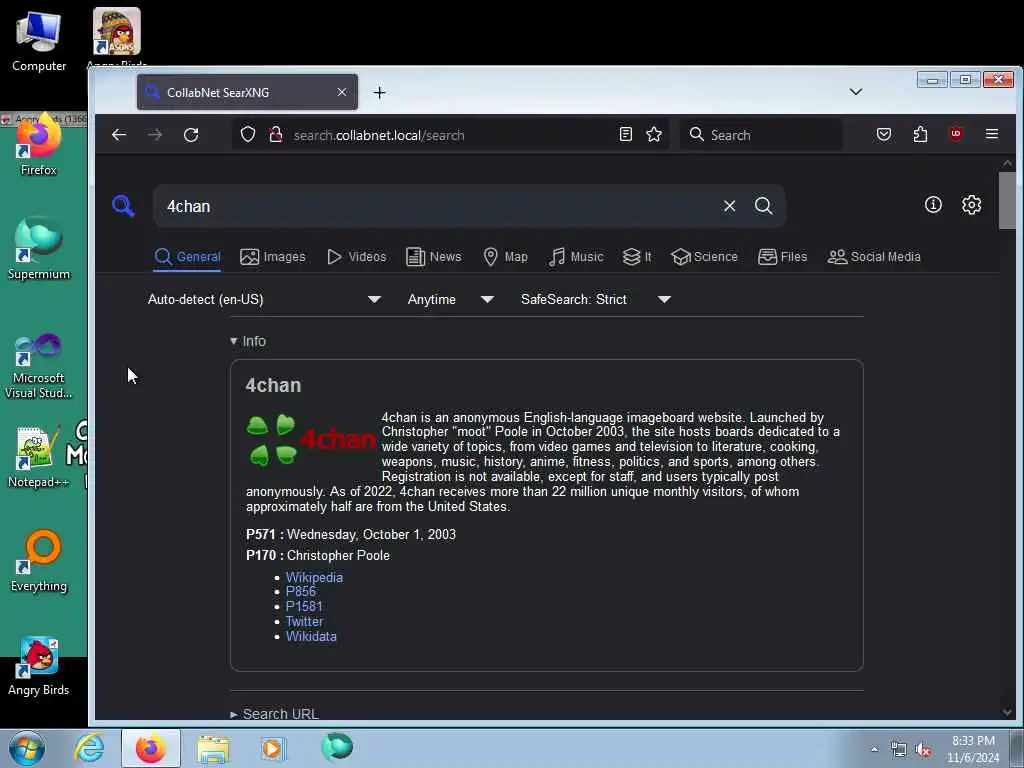
Task: Open the Wikipedia link
Action: [314, 577]
